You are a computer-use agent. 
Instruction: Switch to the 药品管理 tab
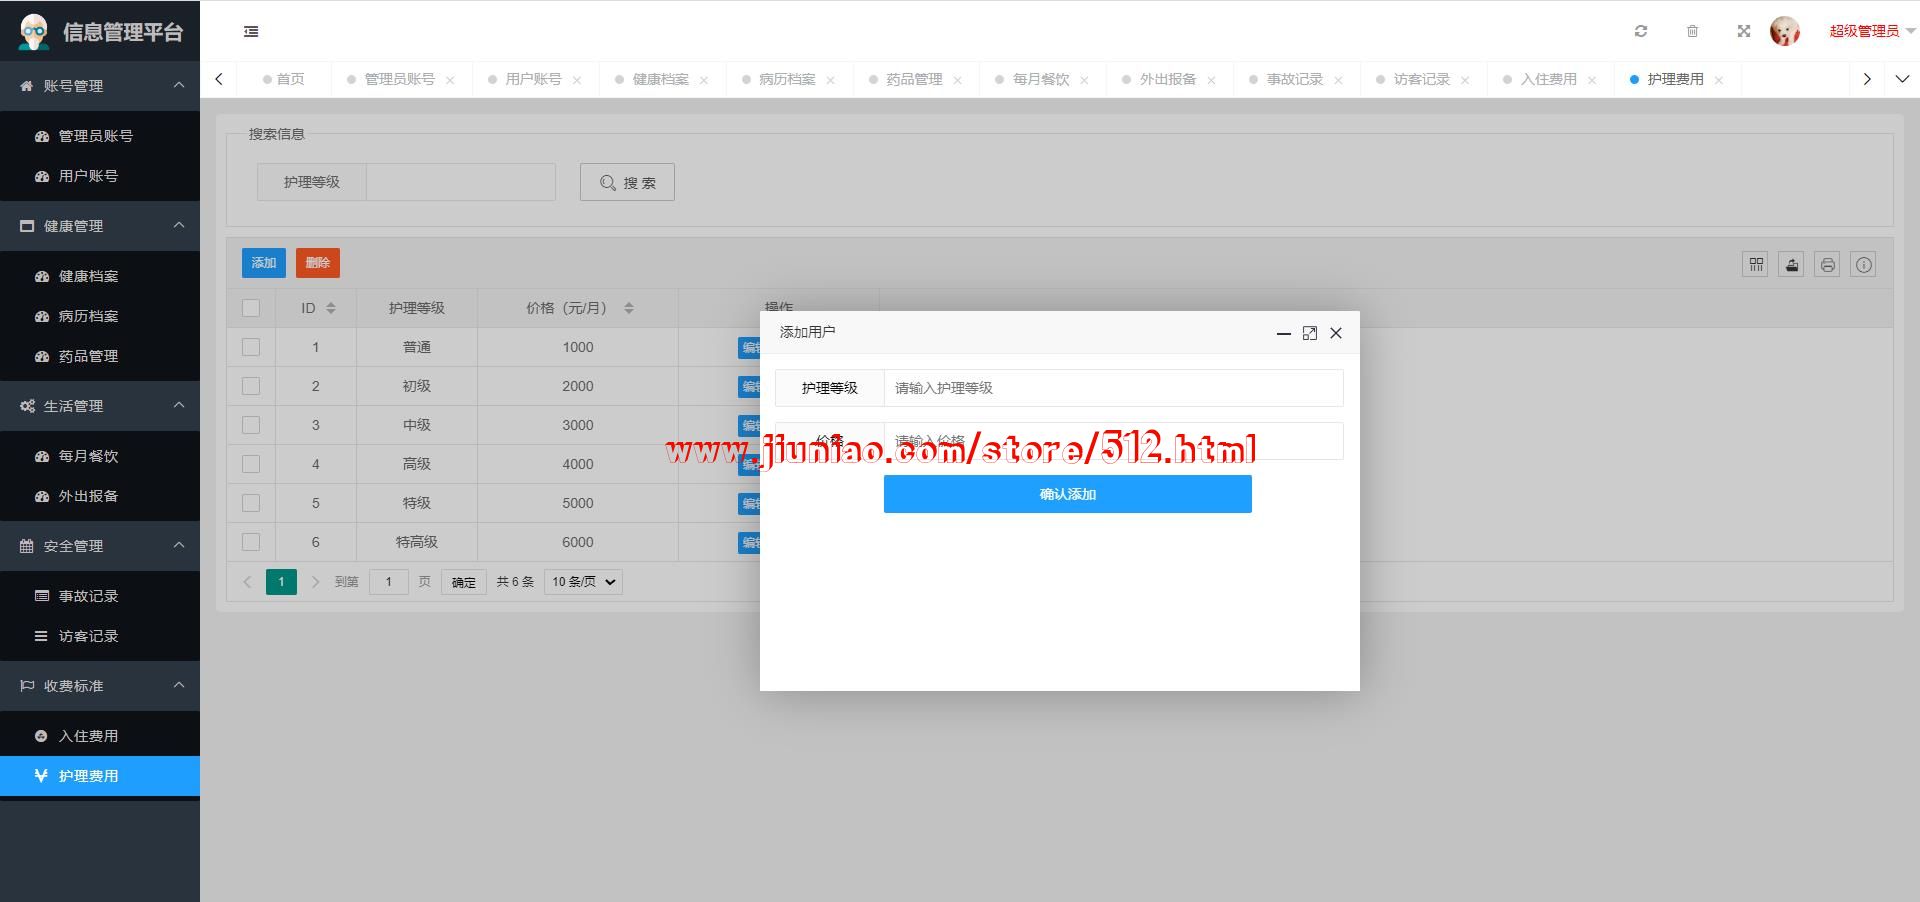coord(914,79)
